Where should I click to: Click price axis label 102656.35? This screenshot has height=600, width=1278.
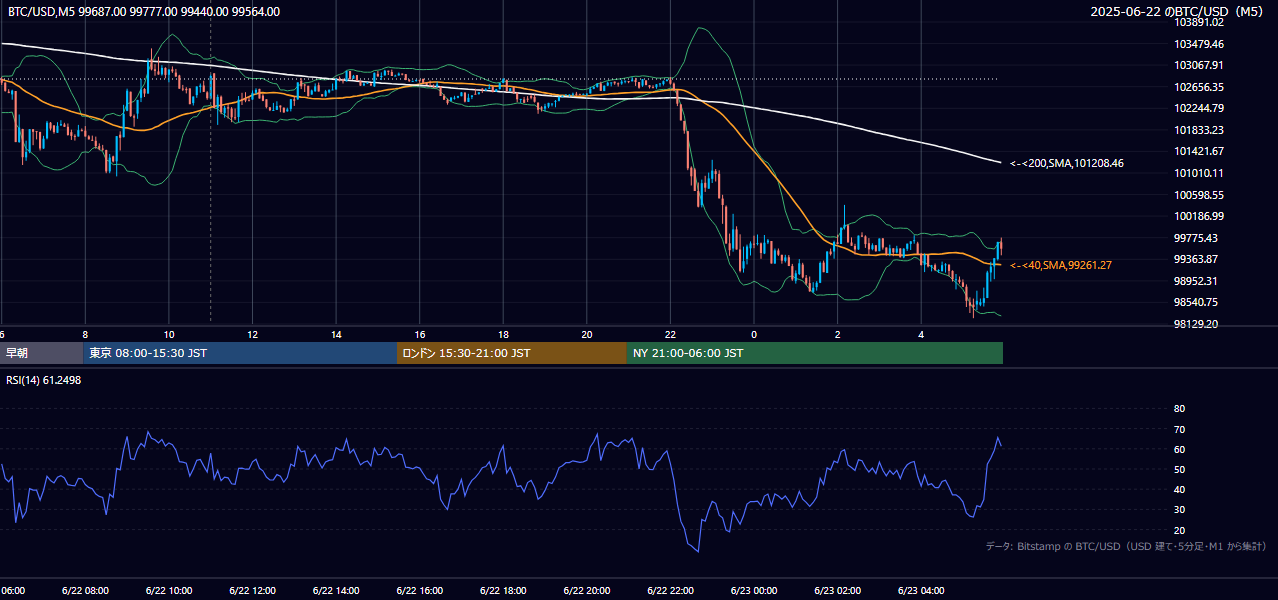1199,87
